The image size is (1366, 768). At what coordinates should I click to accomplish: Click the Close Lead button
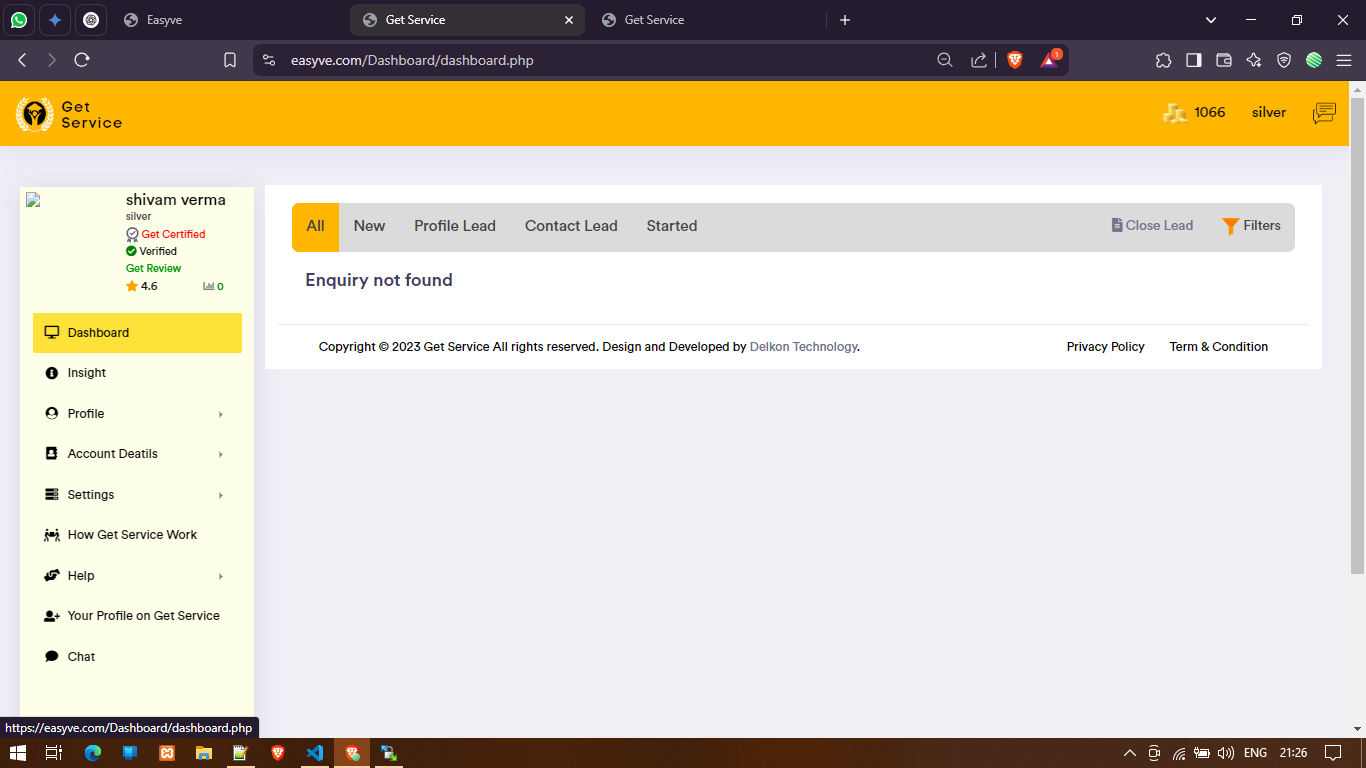1152,226
